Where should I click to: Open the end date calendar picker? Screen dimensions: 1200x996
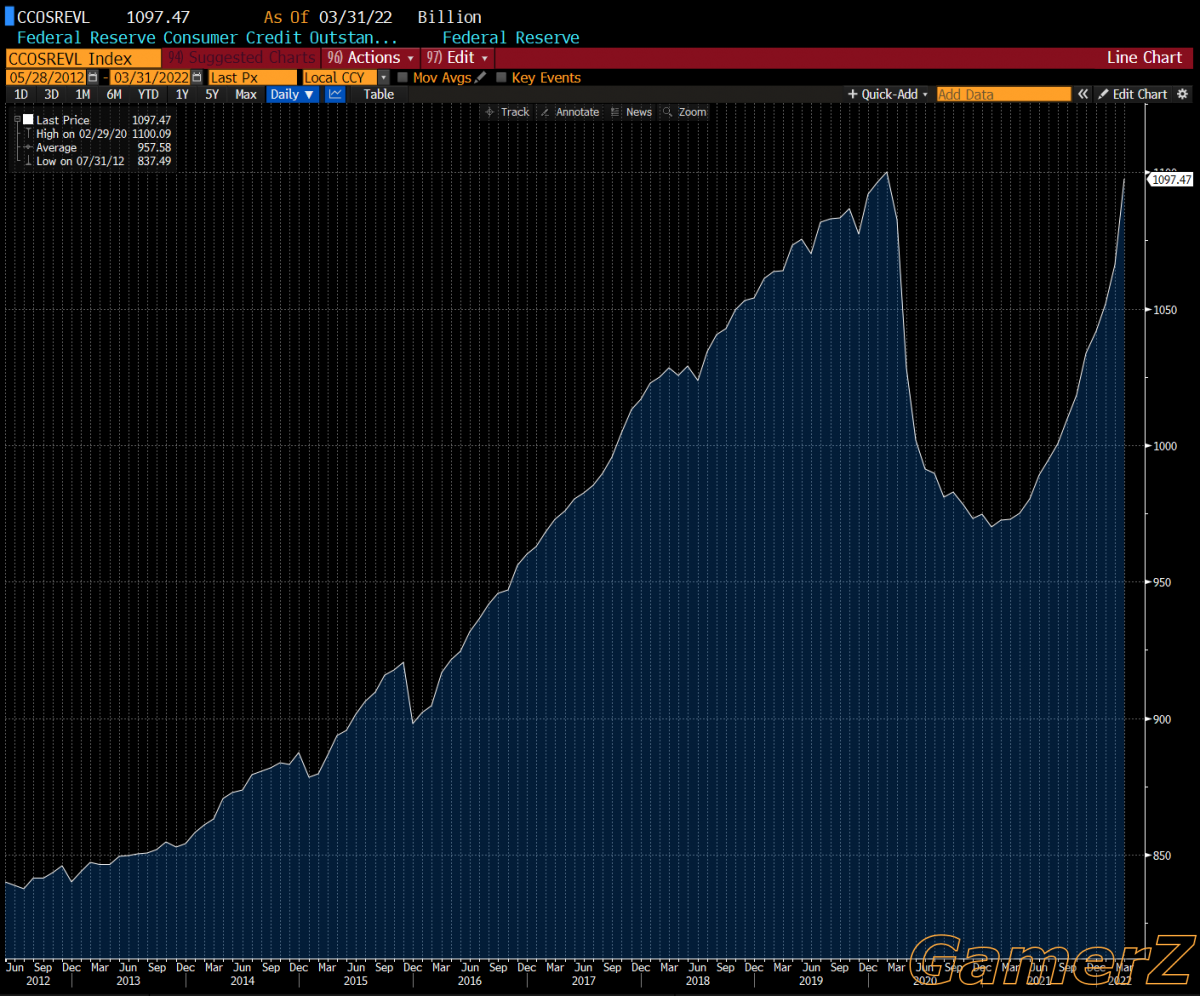(x=196, y=77)
